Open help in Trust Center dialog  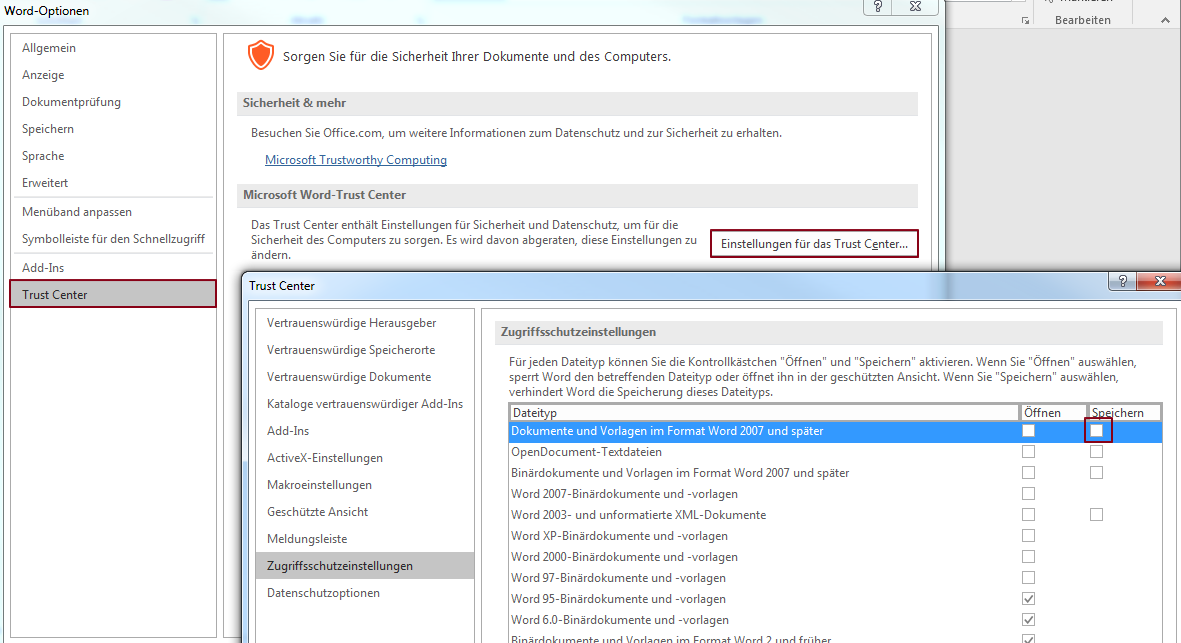(1122, 281)
